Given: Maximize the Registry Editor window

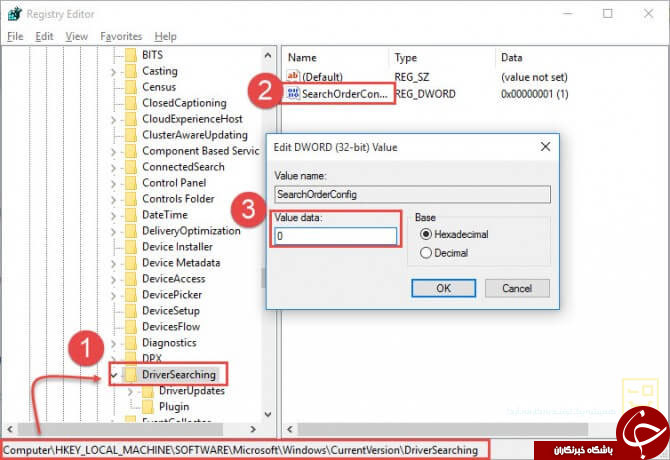Looking at the screenshot, I should [x=608, y=14].
